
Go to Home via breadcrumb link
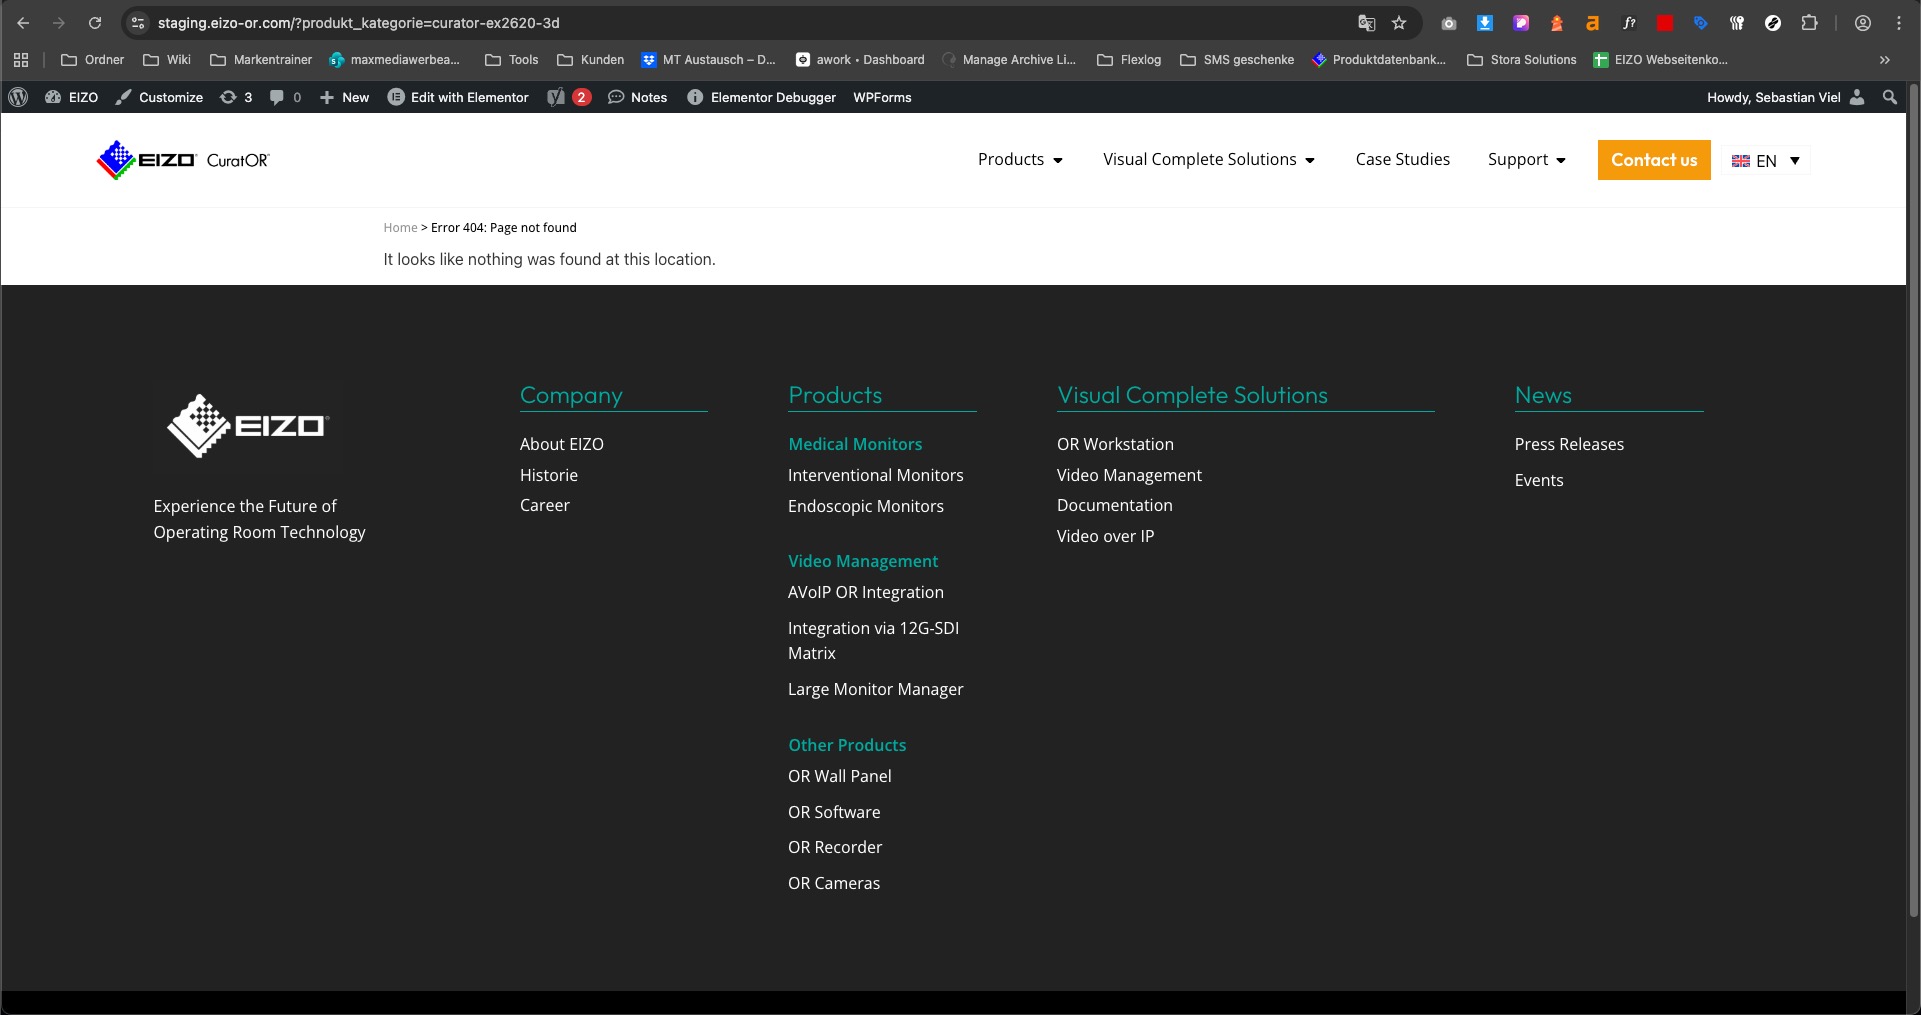400,228
